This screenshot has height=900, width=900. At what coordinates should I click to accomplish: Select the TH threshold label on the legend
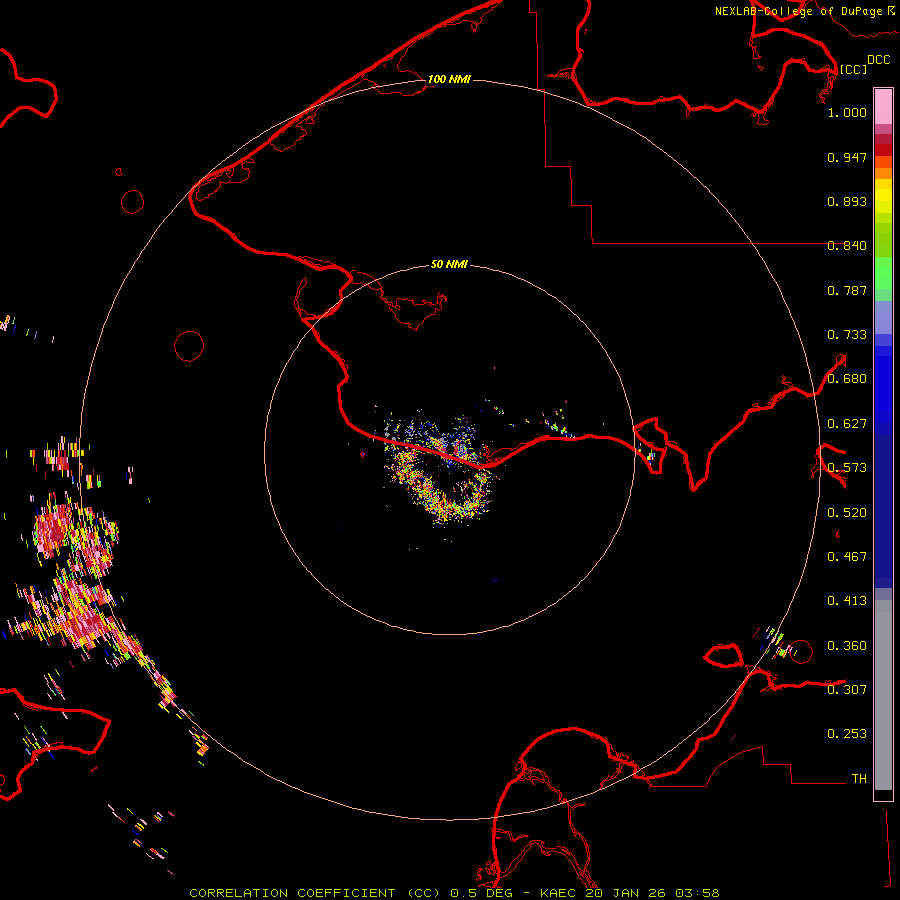point(858,778)
